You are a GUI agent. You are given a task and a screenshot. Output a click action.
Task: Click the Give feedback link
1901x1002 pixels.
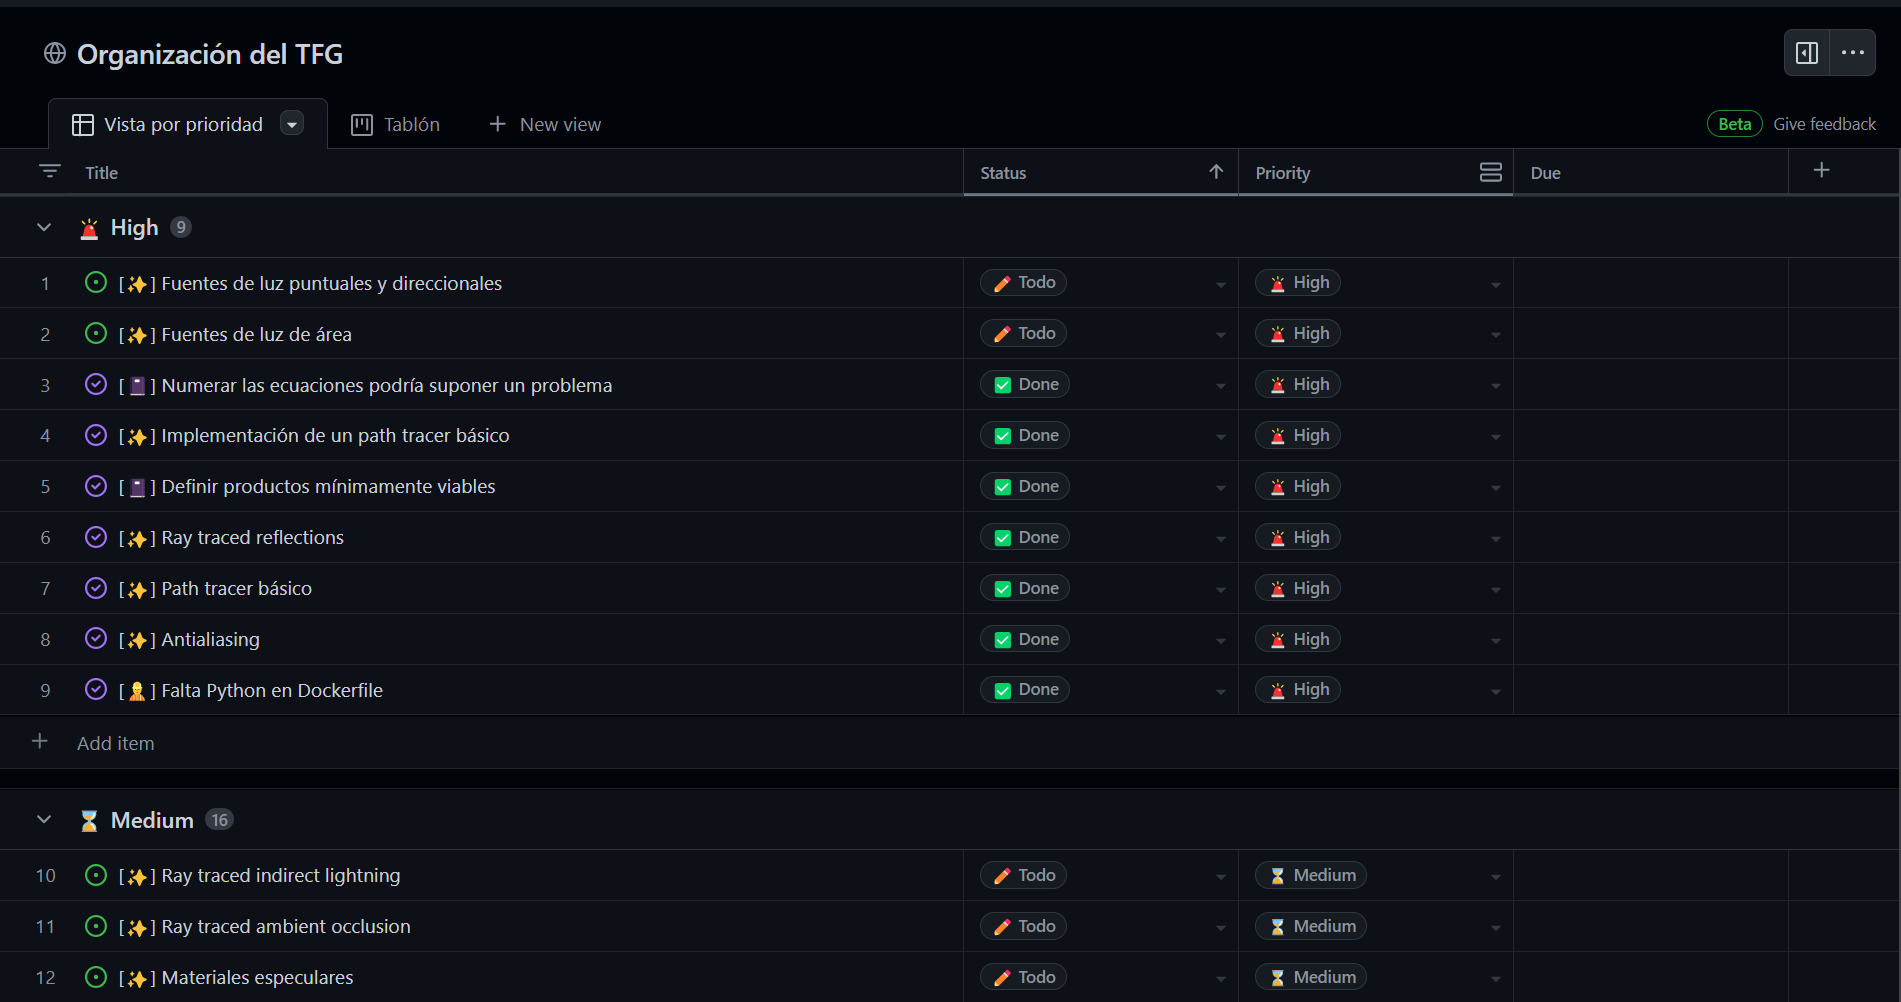1824,124
